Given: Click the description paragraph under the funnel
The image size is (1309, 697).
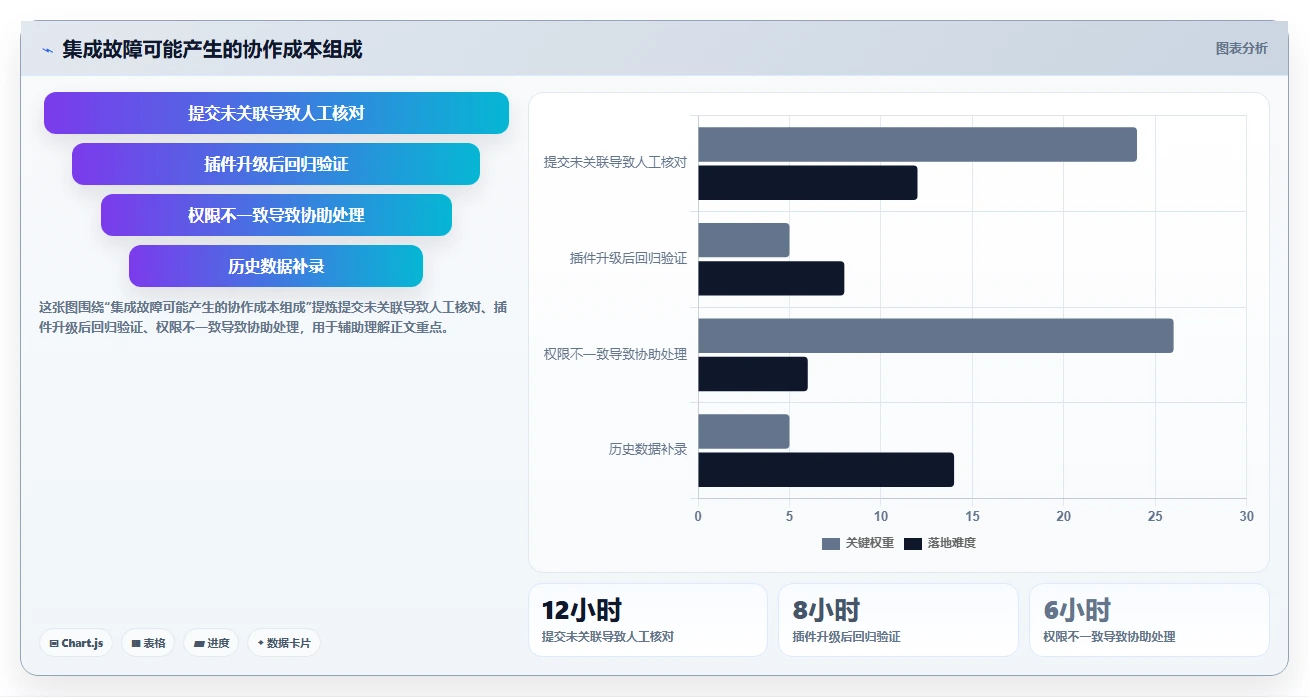Looking at the screenshot, I should [x=273, y=317].
